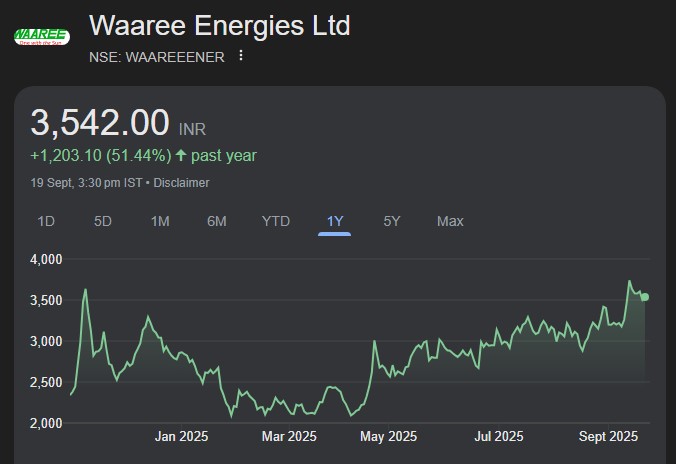Click the NSE: WAAREEENER ticker text
The height and width of the screenshot is (464, 676).
tap(156, 56)
